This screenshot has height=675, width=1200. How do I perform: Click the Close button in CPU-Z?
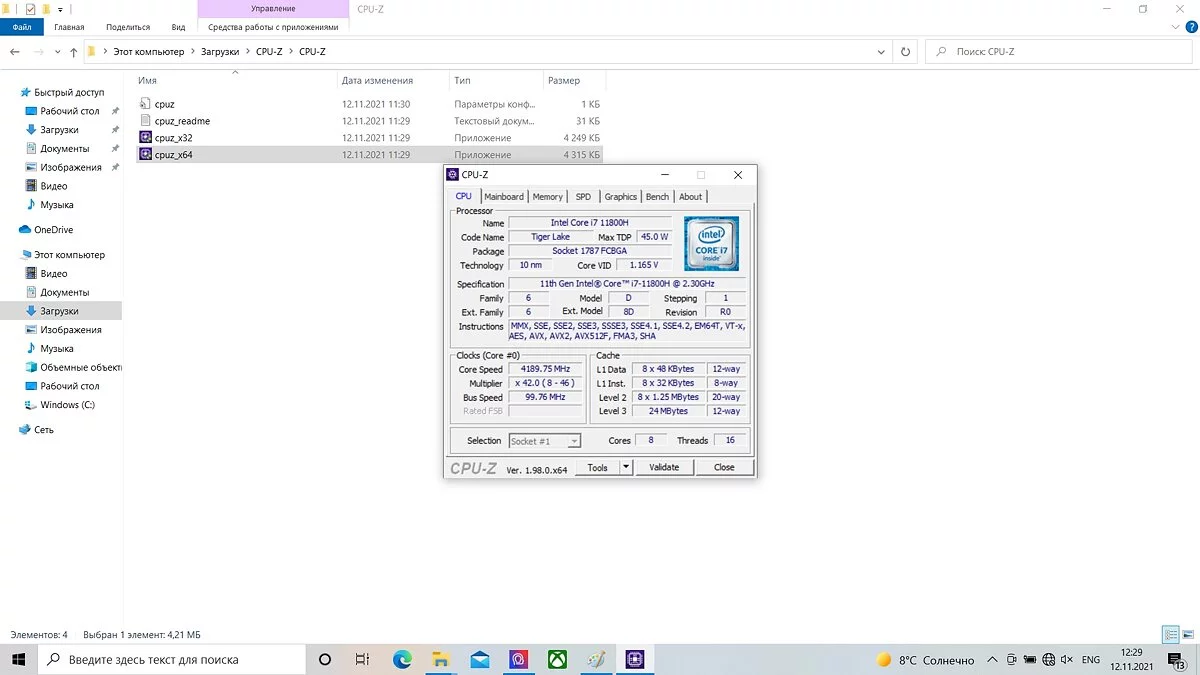724,467
